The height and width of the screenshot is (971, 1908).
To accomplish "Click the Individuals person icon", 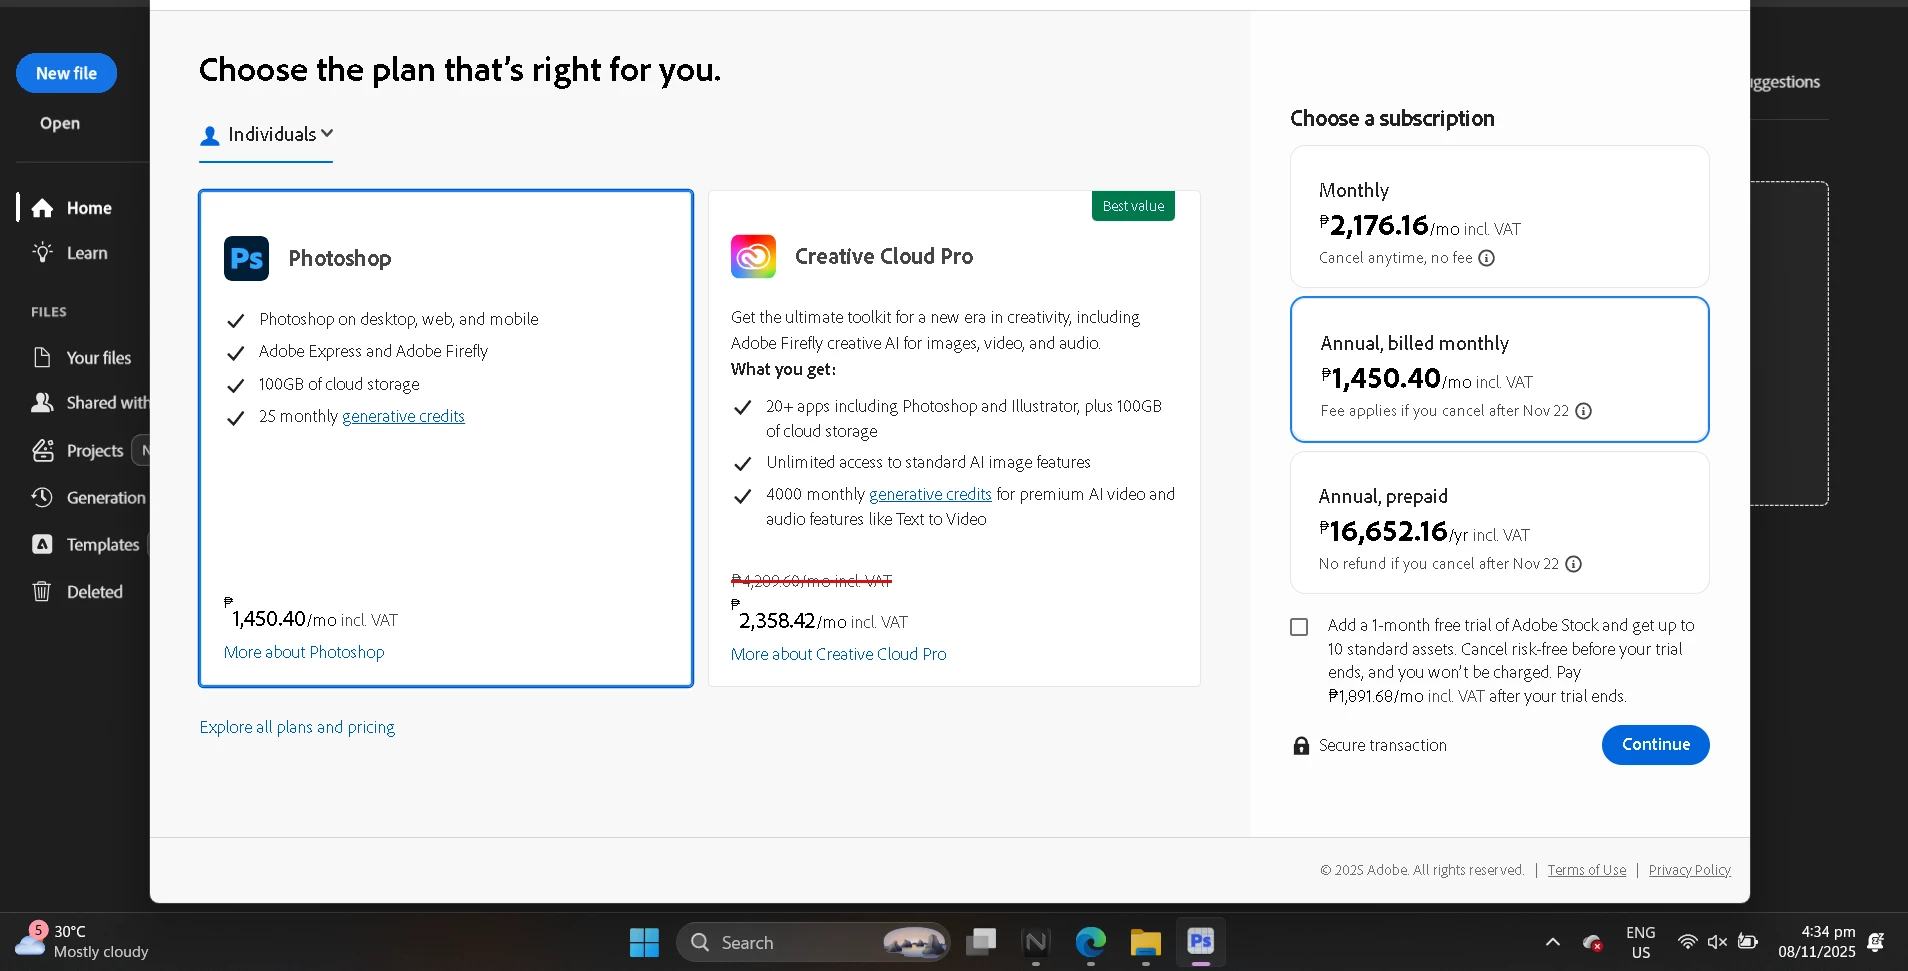I will (210, 136).
